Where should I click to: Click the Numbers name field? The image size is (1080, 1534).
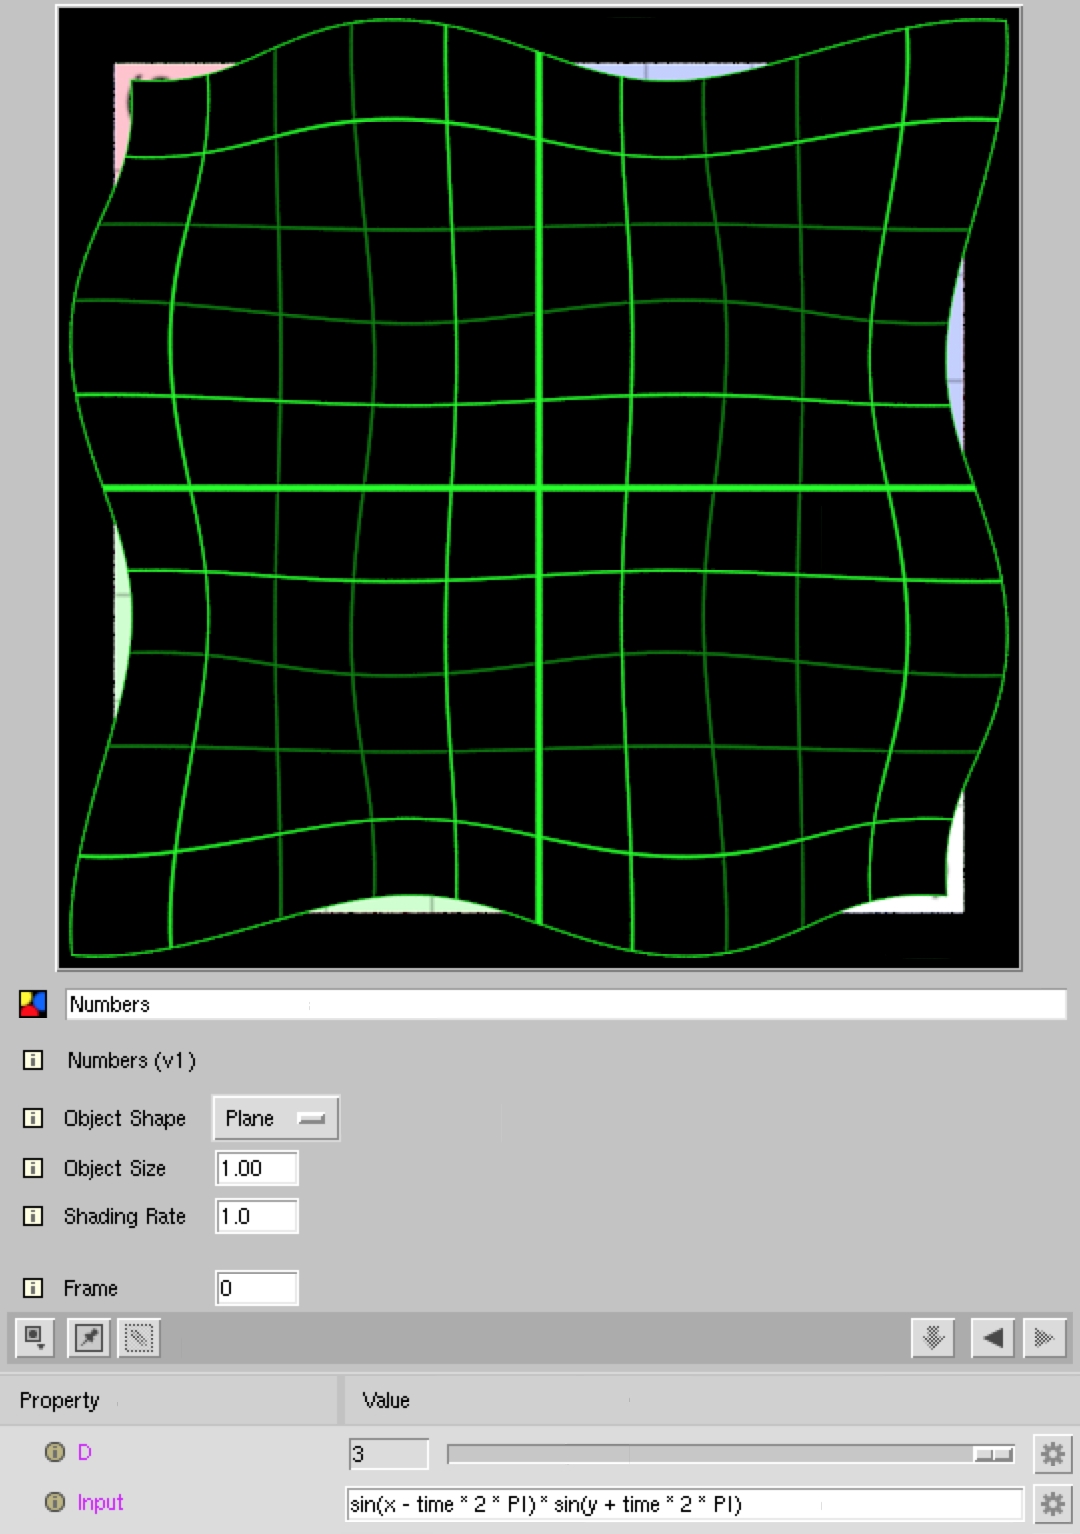click(566, 1004)
